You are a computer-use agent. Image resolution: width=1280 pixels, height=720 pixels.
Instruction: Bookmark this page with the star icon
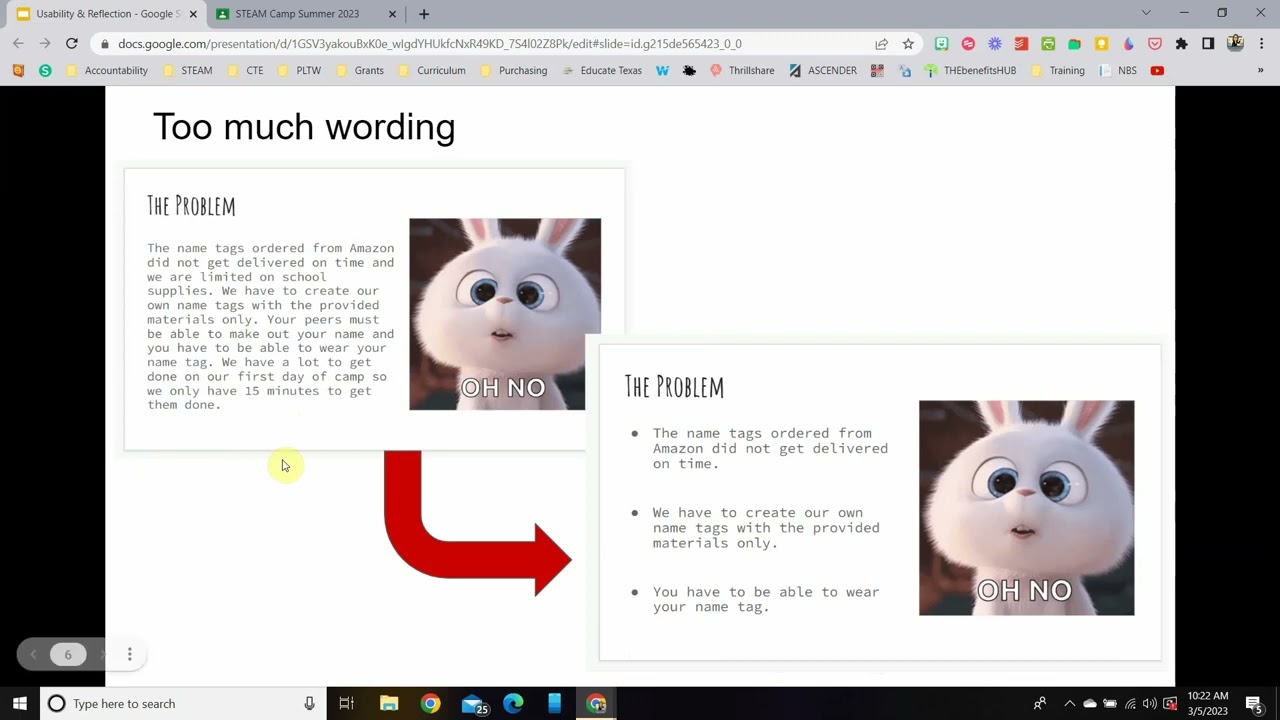[908, 44]
